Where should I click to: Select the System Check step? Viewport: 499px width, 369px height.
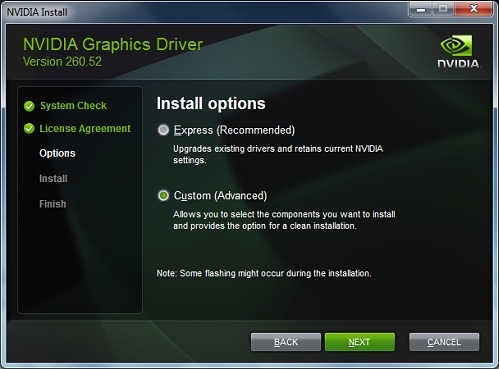pyautogui.click(x=73, y=106)
